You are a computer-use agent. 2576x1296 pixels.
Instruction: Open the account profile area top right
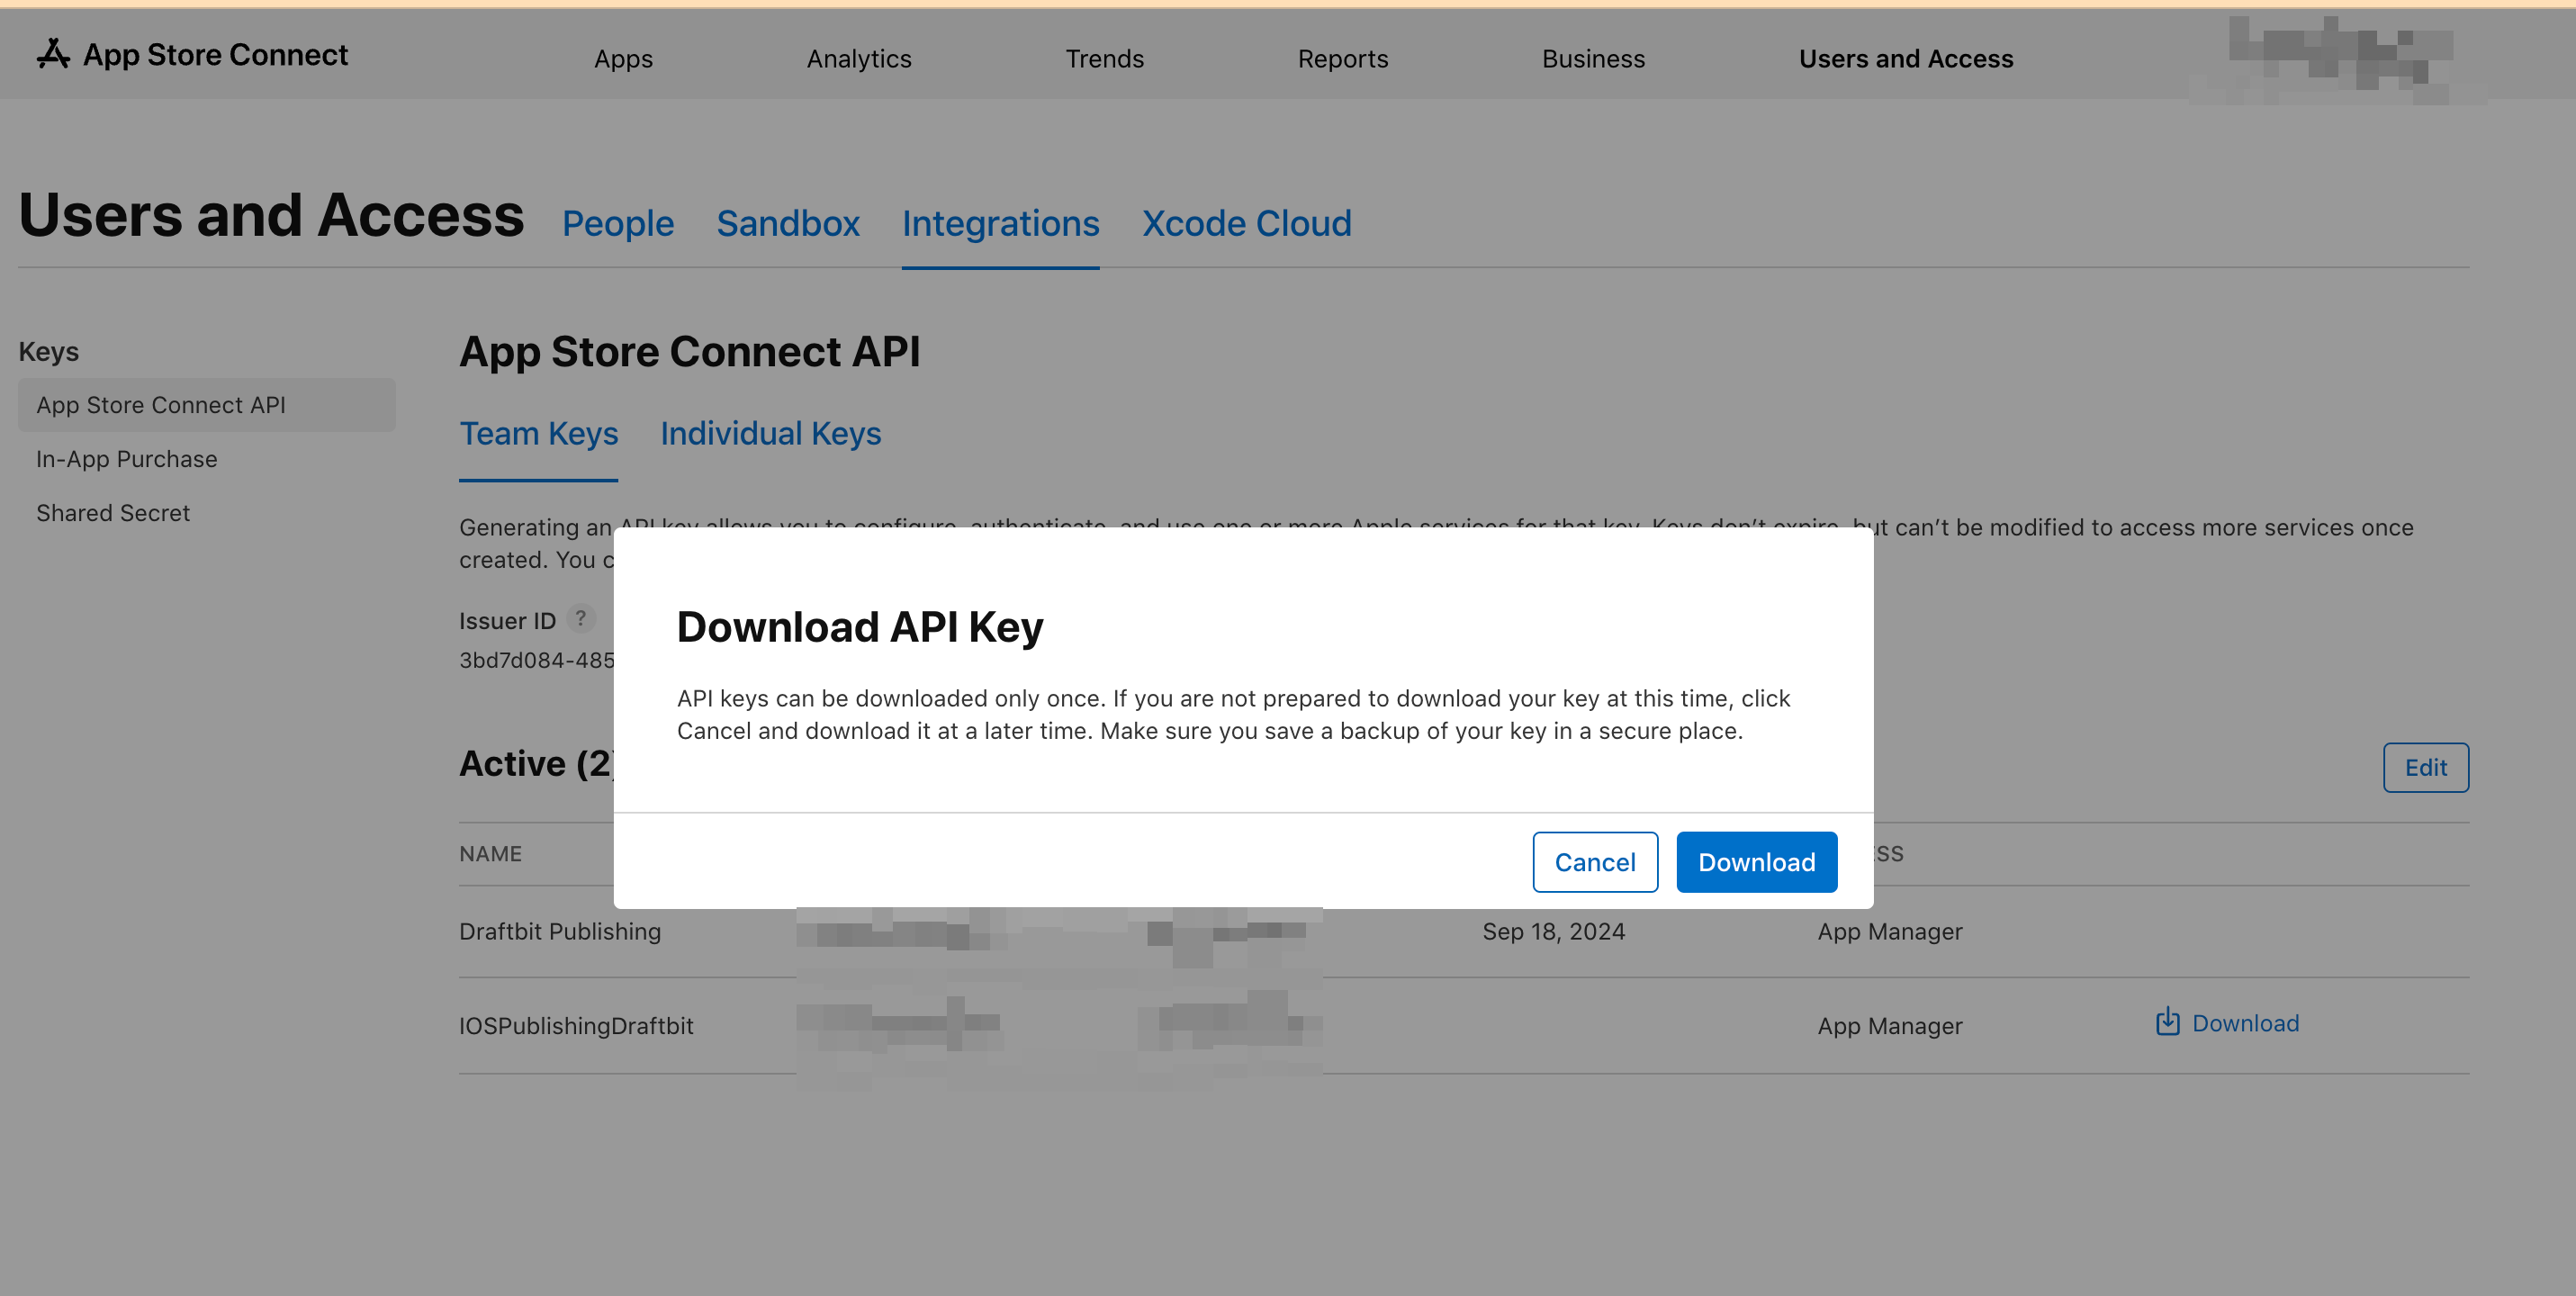(2330, 54)
